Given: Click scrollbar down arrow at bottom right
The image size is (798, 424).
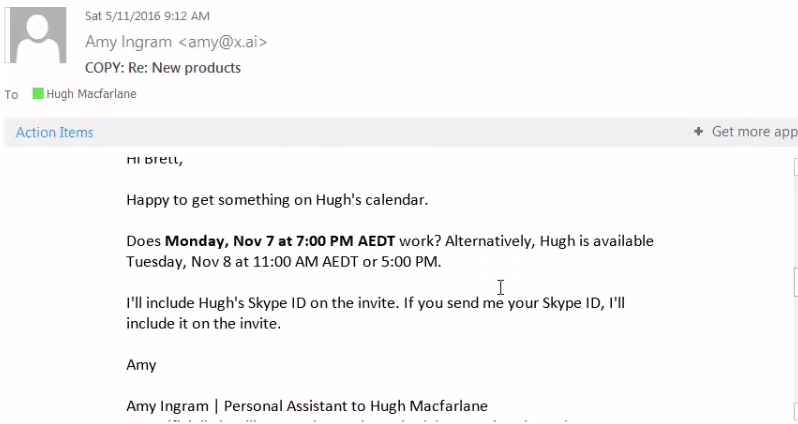Looking at the screenshot, I should point(794,414).
